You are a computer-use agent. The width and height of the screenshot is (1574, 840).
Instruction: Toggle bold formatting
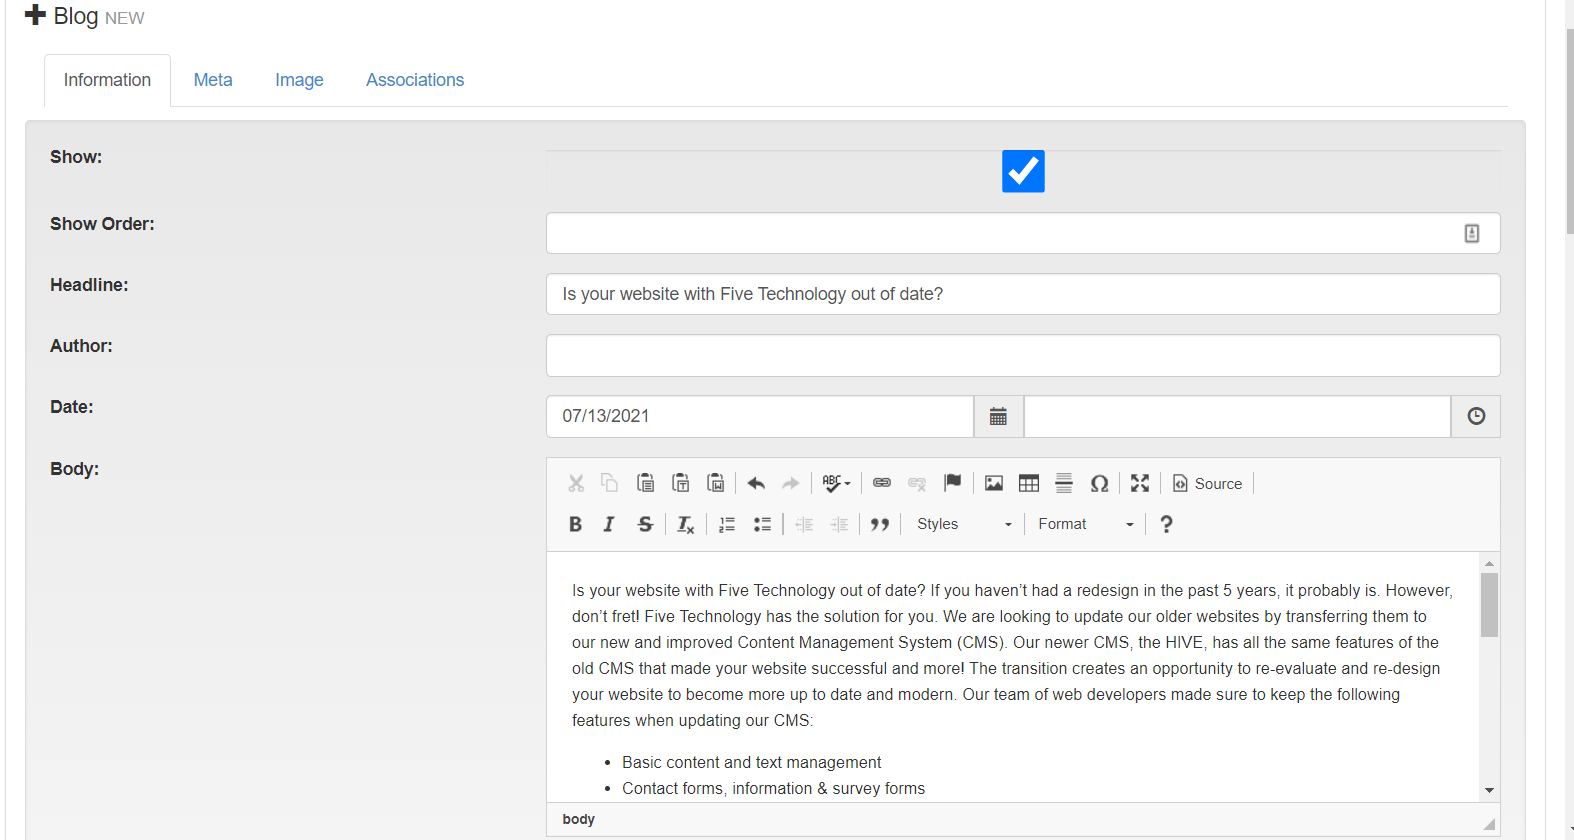(x=576, y=524)
